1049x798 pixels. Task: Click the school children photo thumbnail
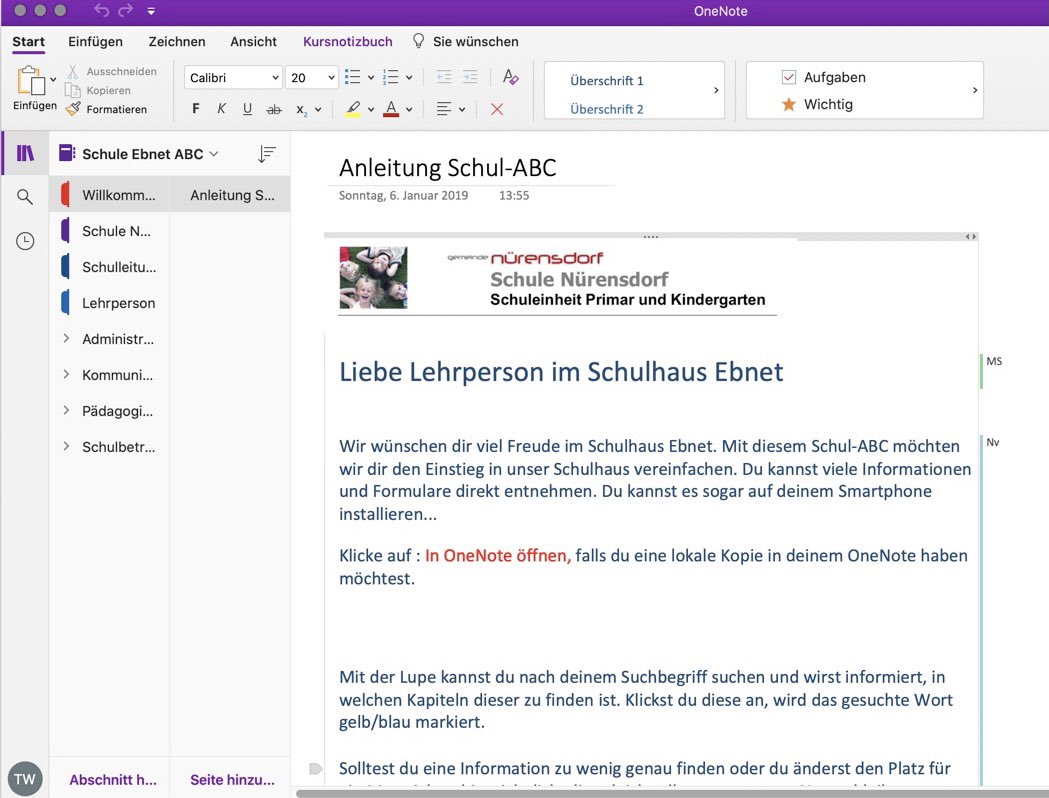click(373, 278)
